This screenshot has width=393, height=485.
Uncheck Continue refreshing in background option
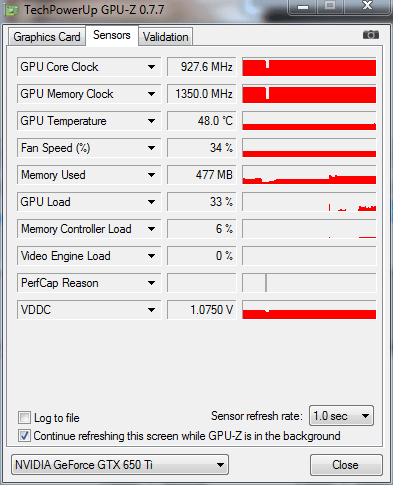point(24,436)
